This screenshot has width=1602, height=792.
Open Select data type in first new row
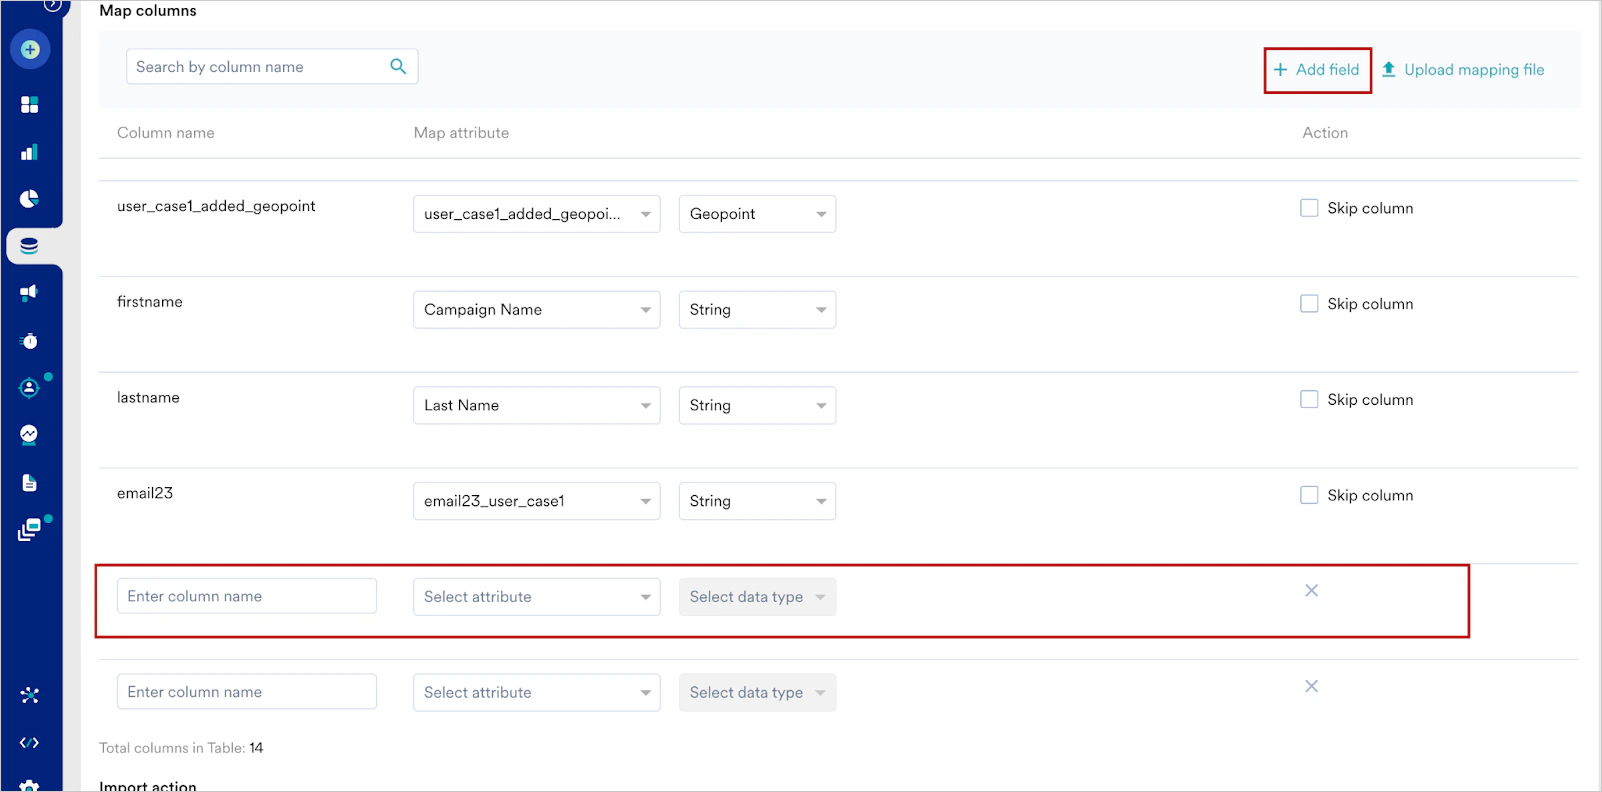point(757,597)
